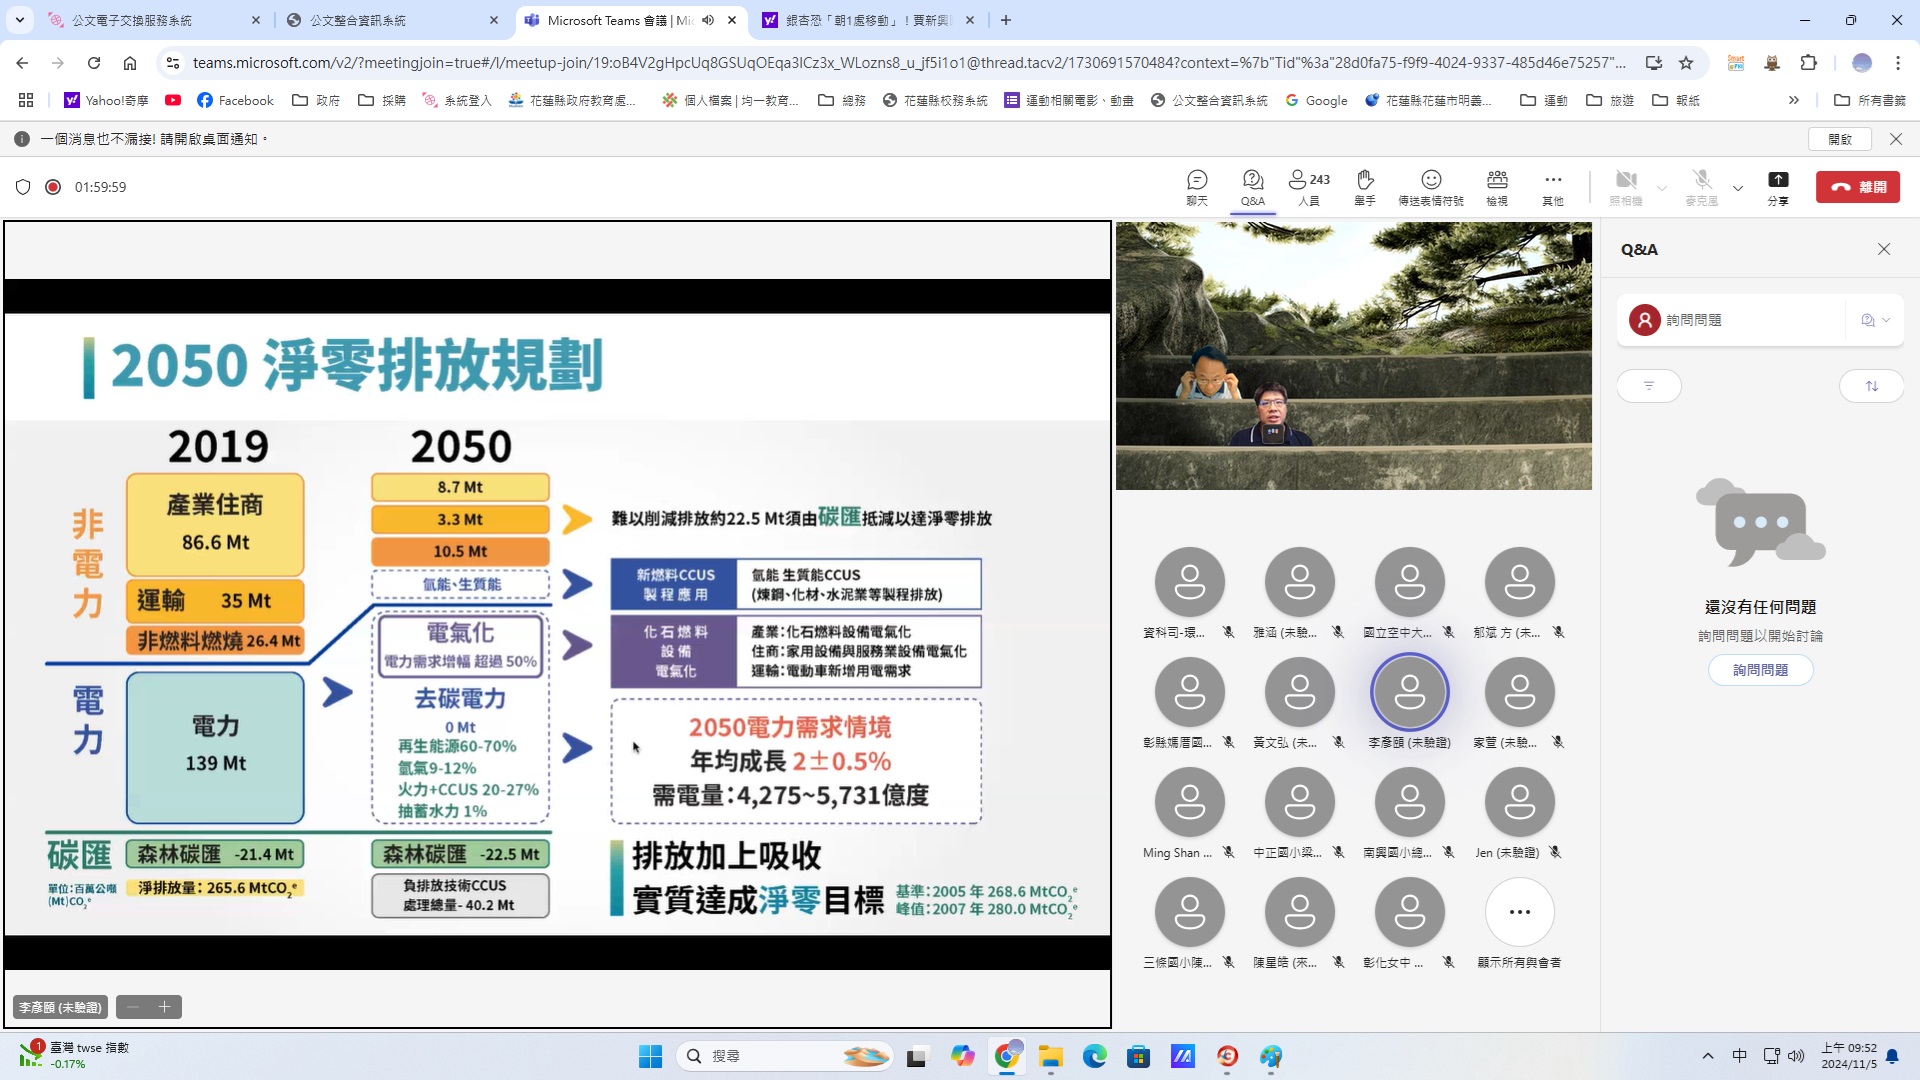
Task: Share your screen content
Action: coord(1777,186)
